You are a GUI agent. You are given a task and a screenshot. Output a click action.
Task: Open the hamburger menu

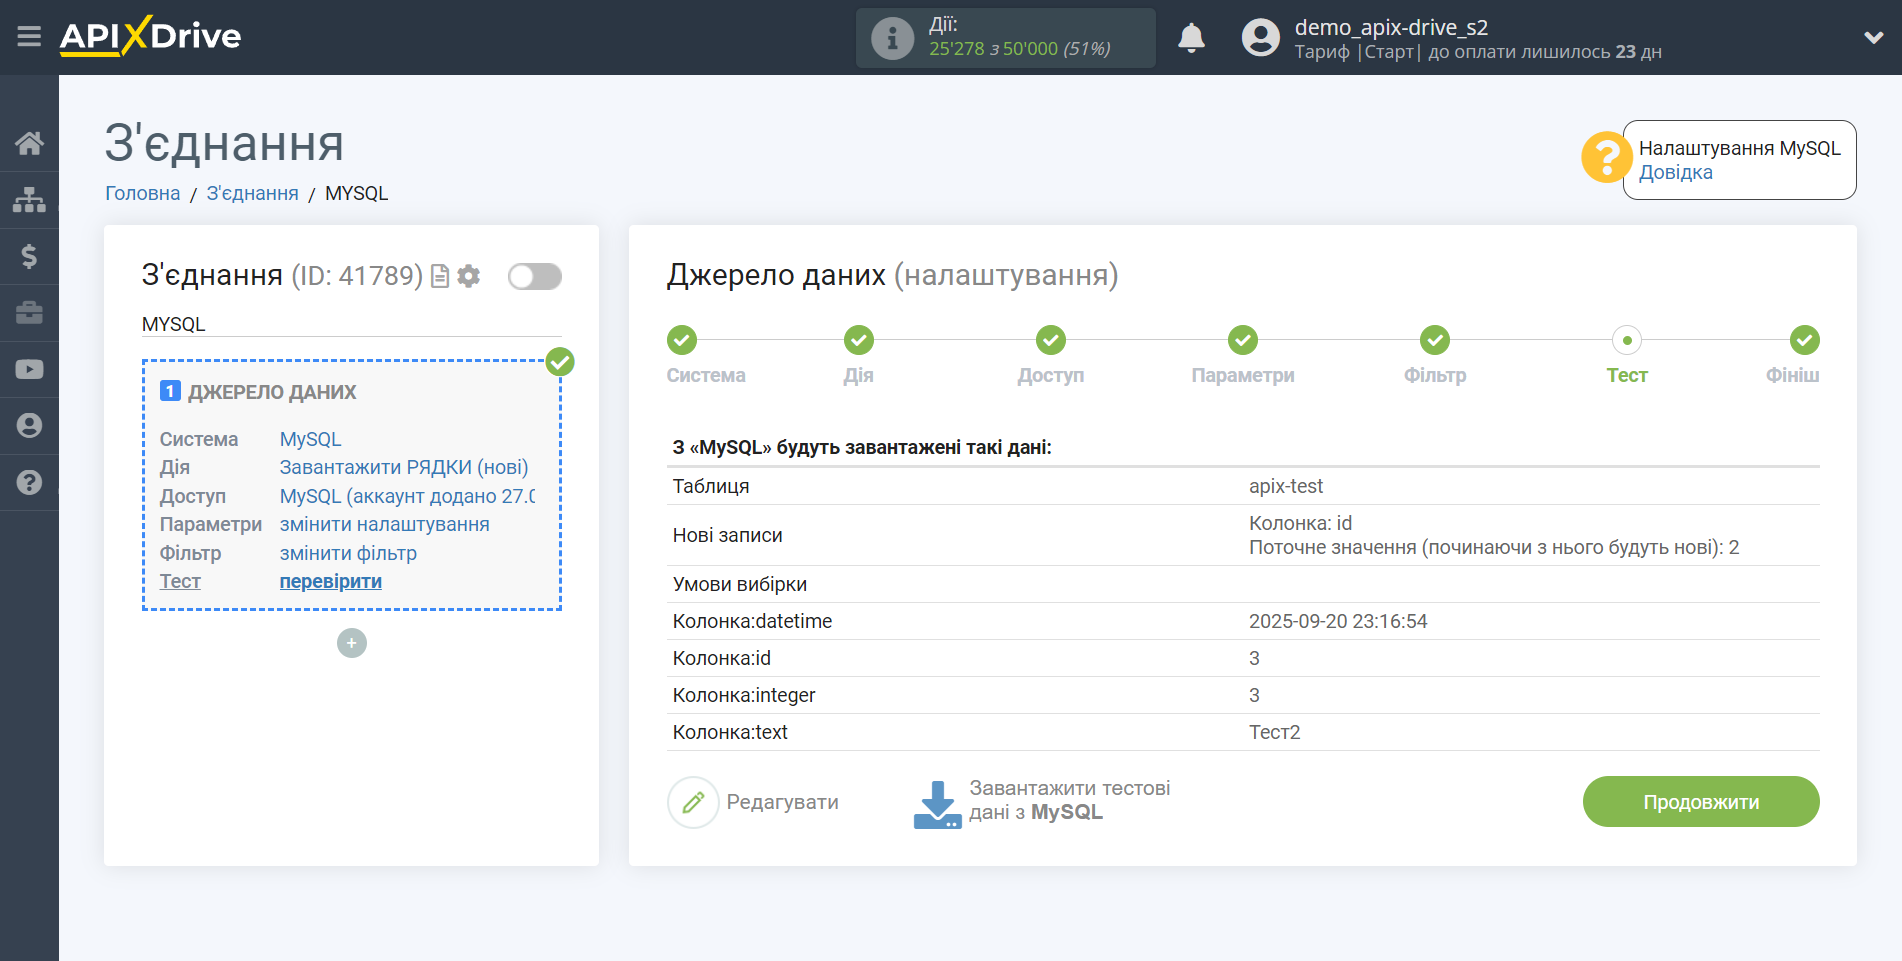[x=29, y=37]
